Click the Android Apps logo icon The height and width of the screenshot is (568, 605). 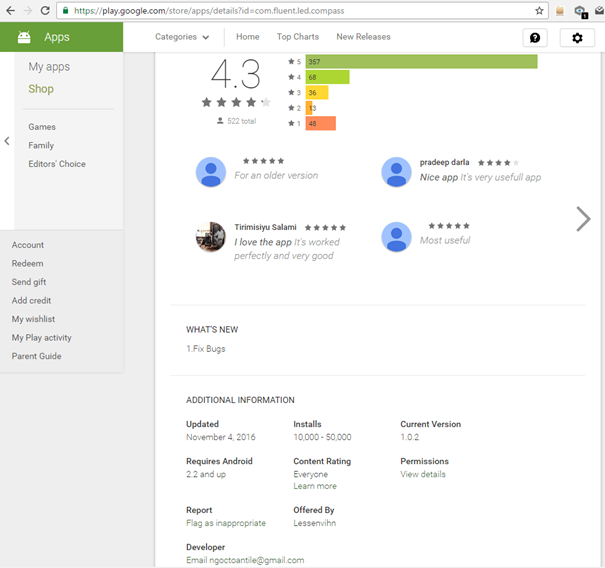[x=24, y=37]
